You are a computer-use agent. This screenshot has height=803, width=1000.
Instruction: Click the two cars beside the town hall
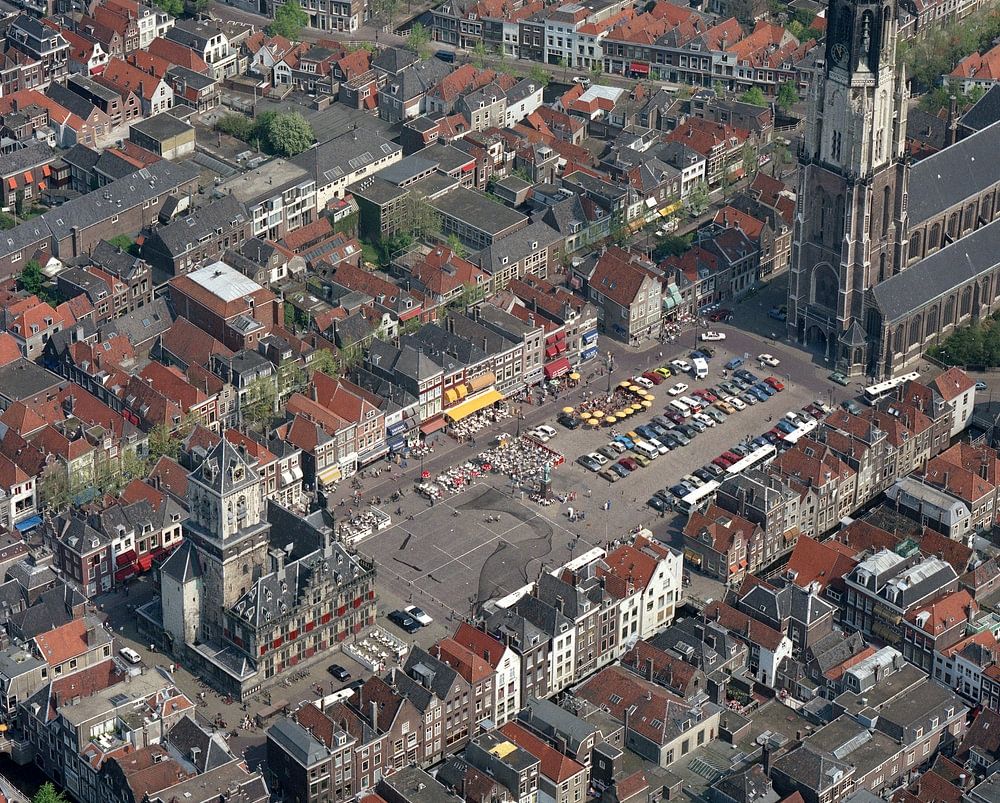tap(410, 618)
